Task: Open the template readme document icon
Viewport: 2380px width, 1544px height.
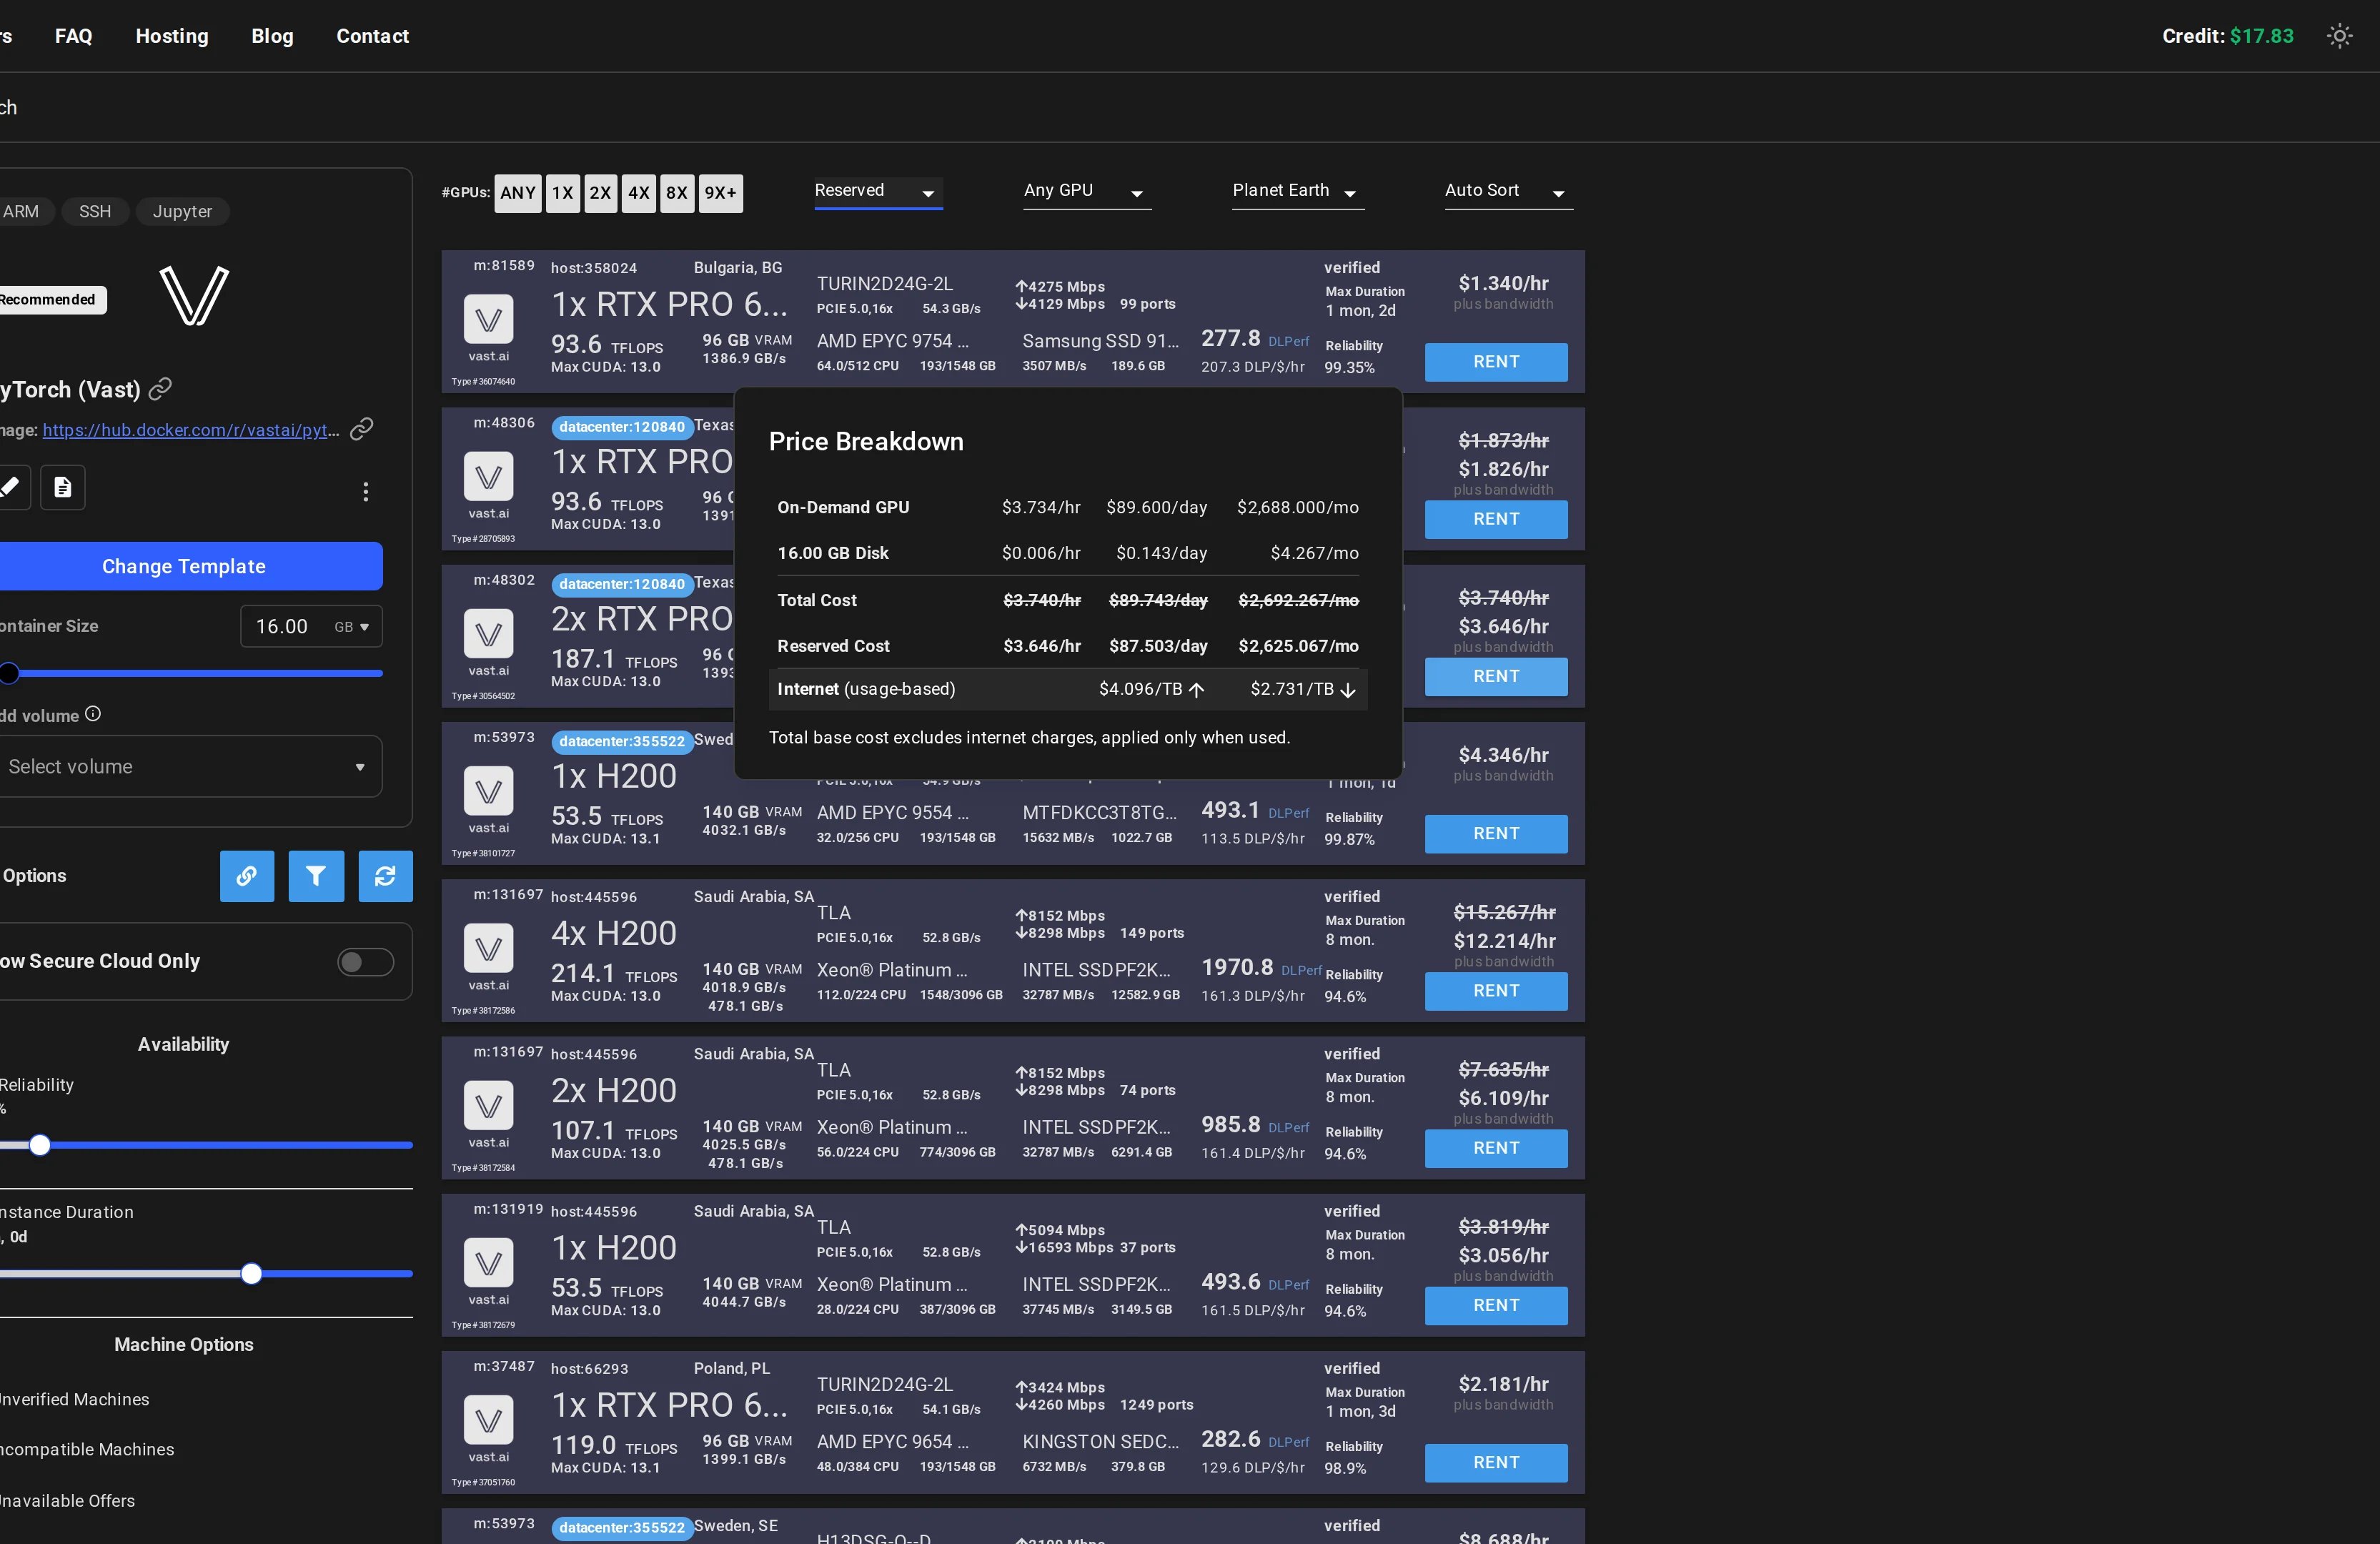Action: (x=63, y=487)
